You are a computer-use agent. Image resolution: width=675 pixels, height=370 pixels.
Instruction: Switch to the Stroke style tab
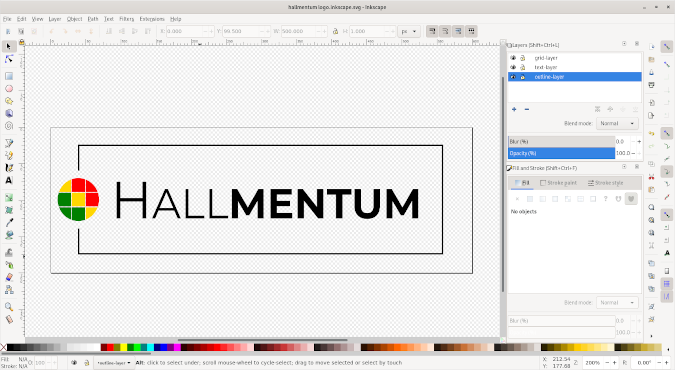click(605, 183)
